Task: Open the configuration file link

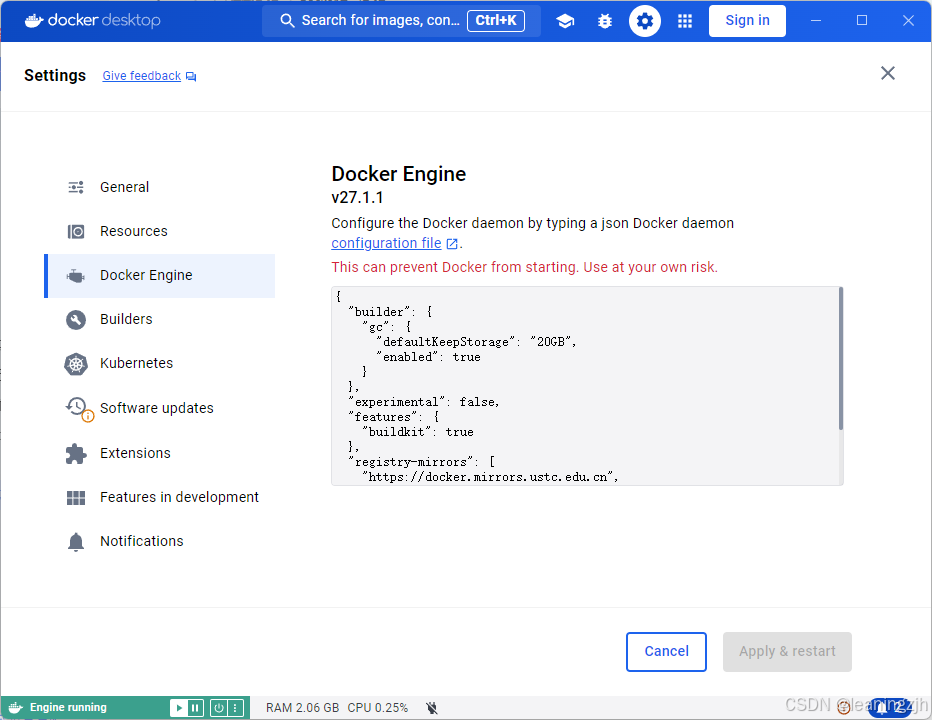Action: click(x=386, y=243)
